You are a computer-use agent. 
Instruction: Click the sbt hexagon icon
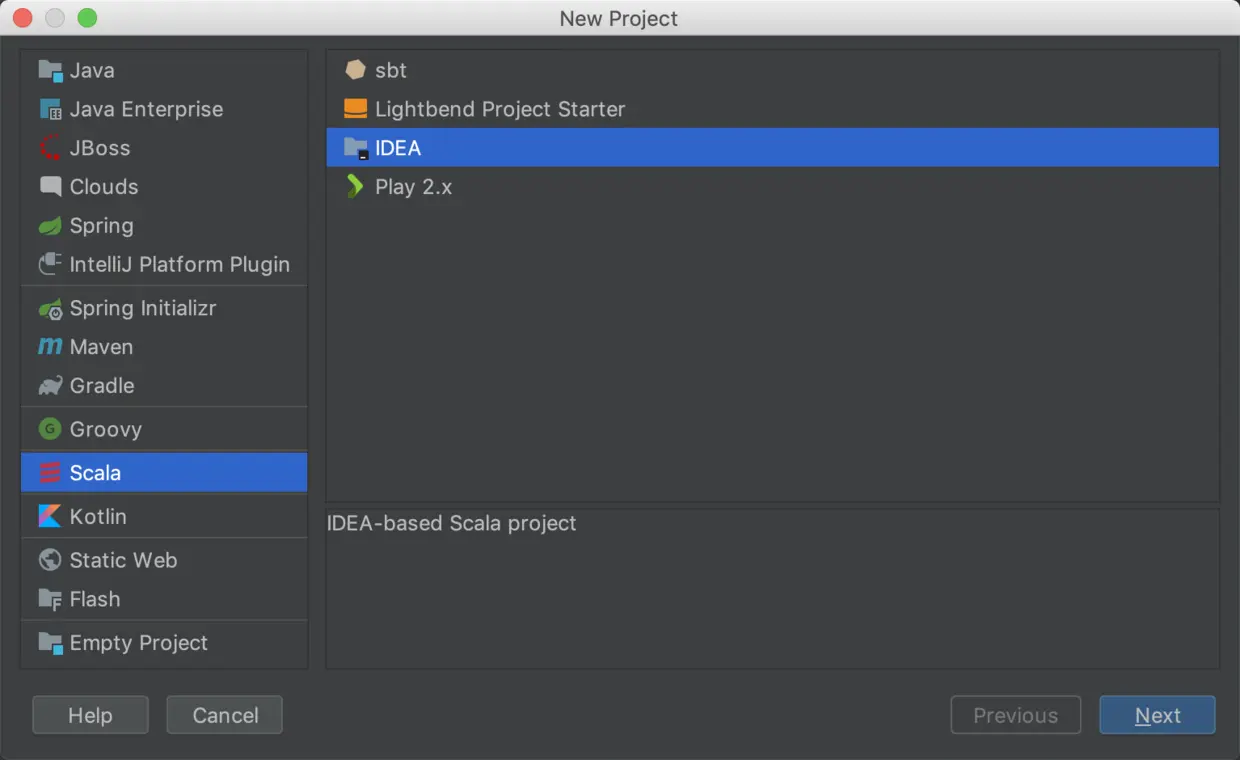pos(355,70)
